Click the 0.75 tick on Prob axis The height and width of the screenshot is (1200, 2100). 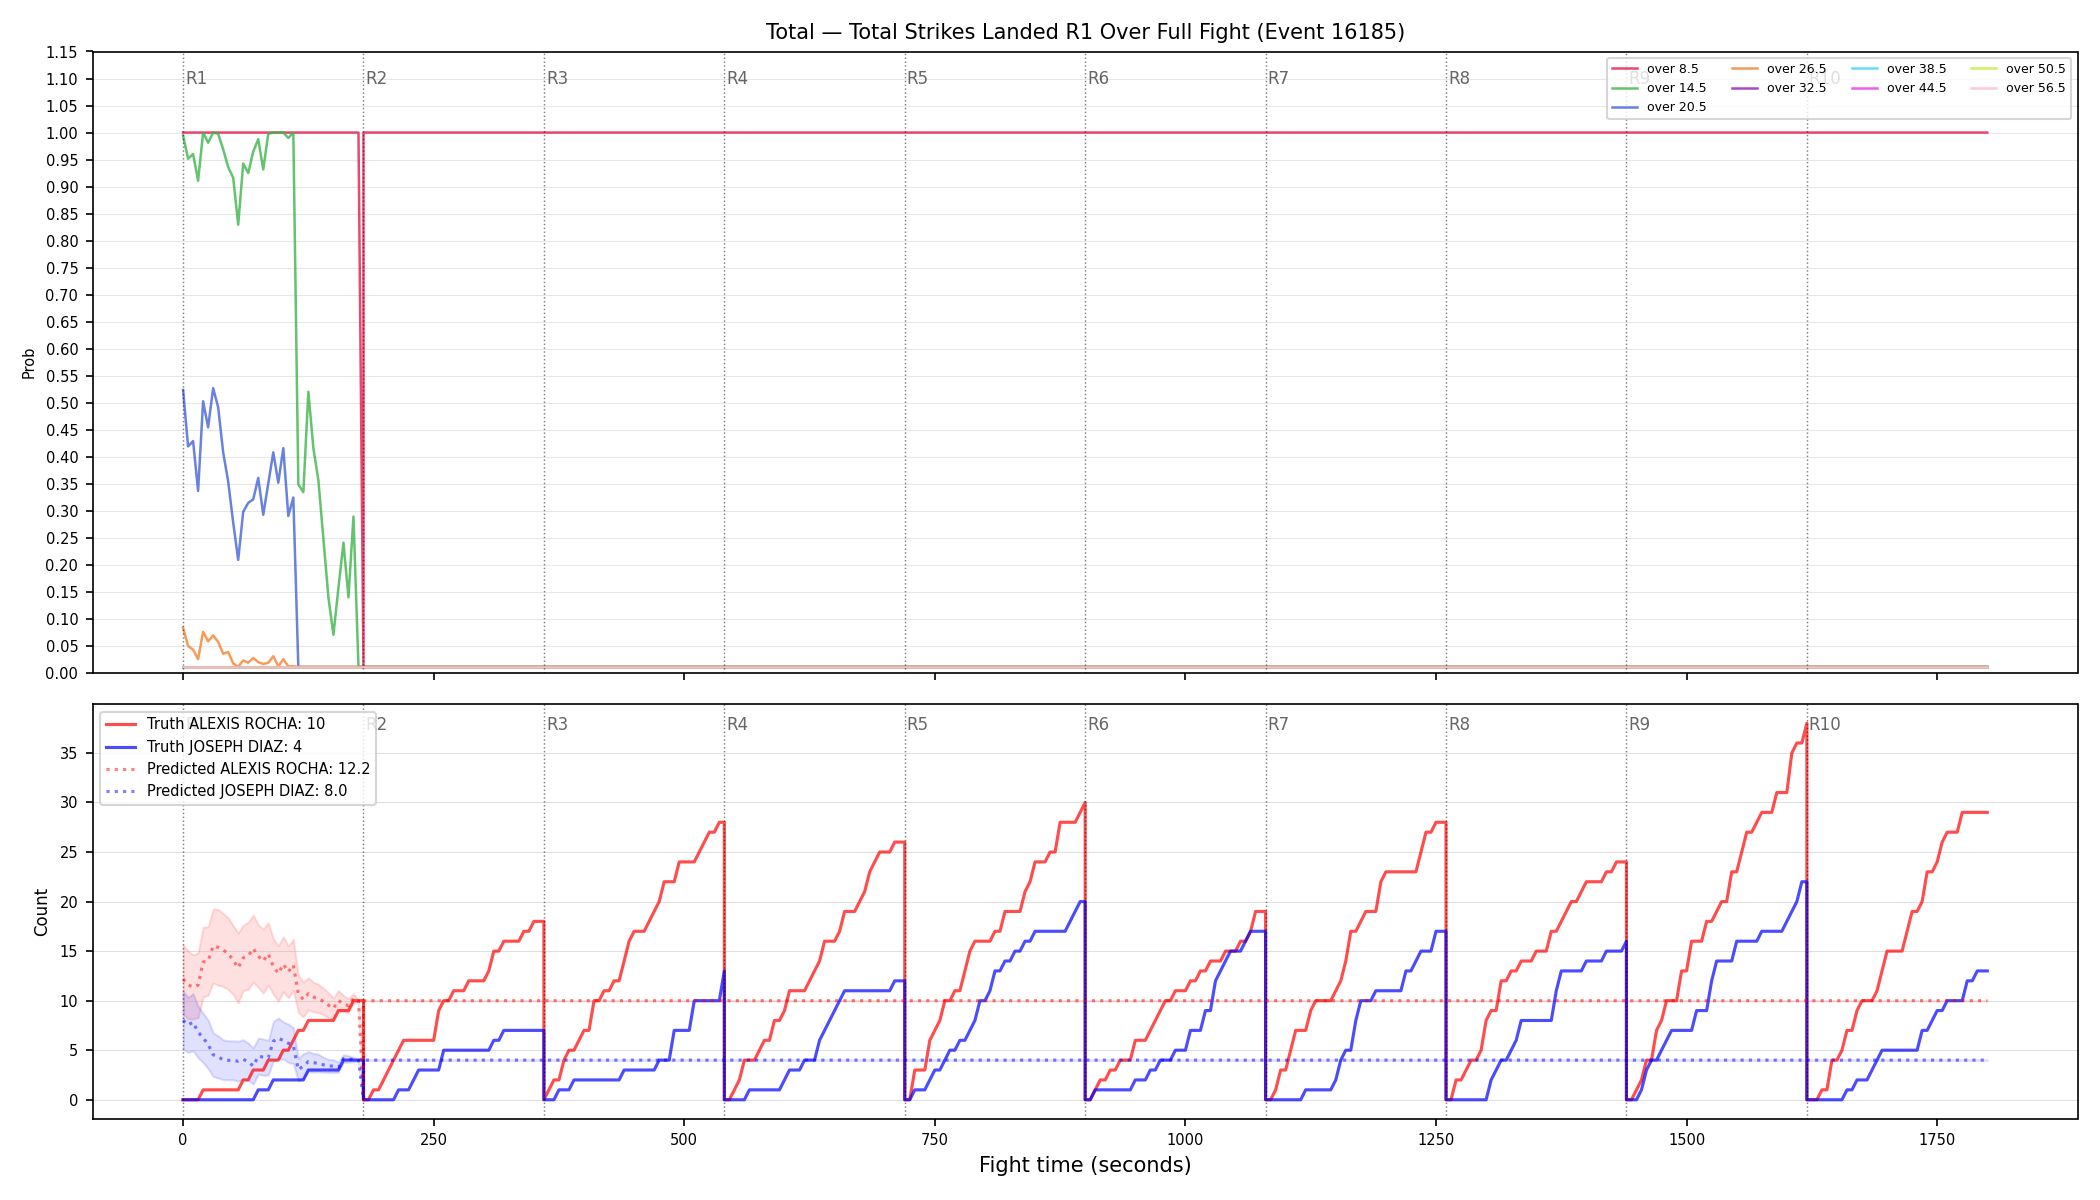62,268
